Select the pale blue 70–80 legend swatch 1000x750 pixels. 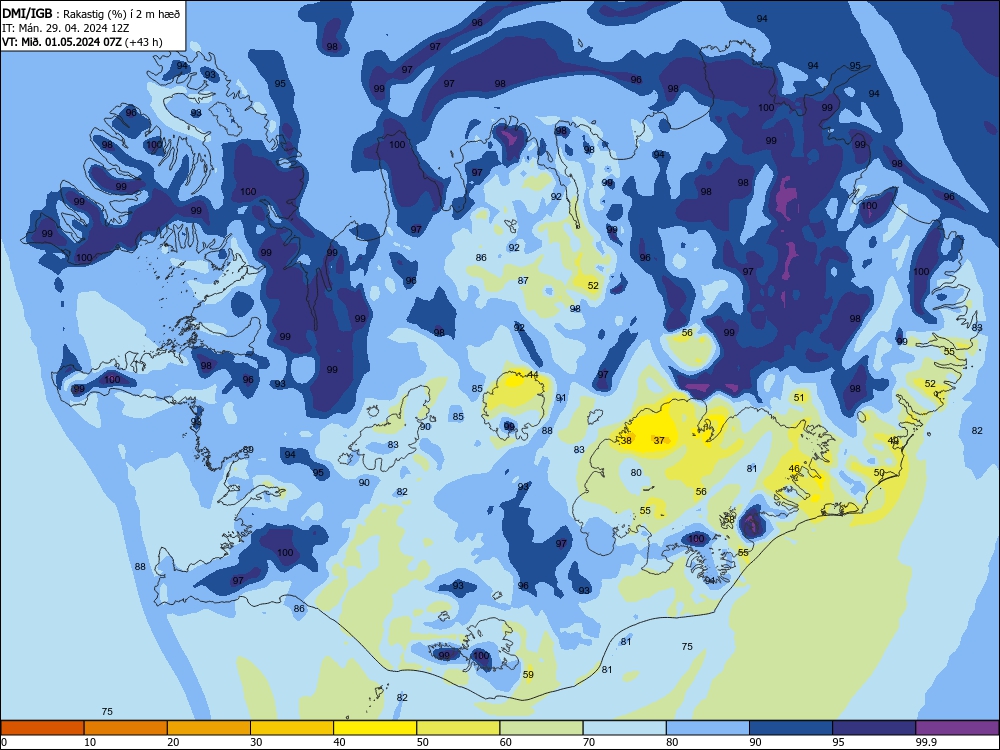[624, 728]
